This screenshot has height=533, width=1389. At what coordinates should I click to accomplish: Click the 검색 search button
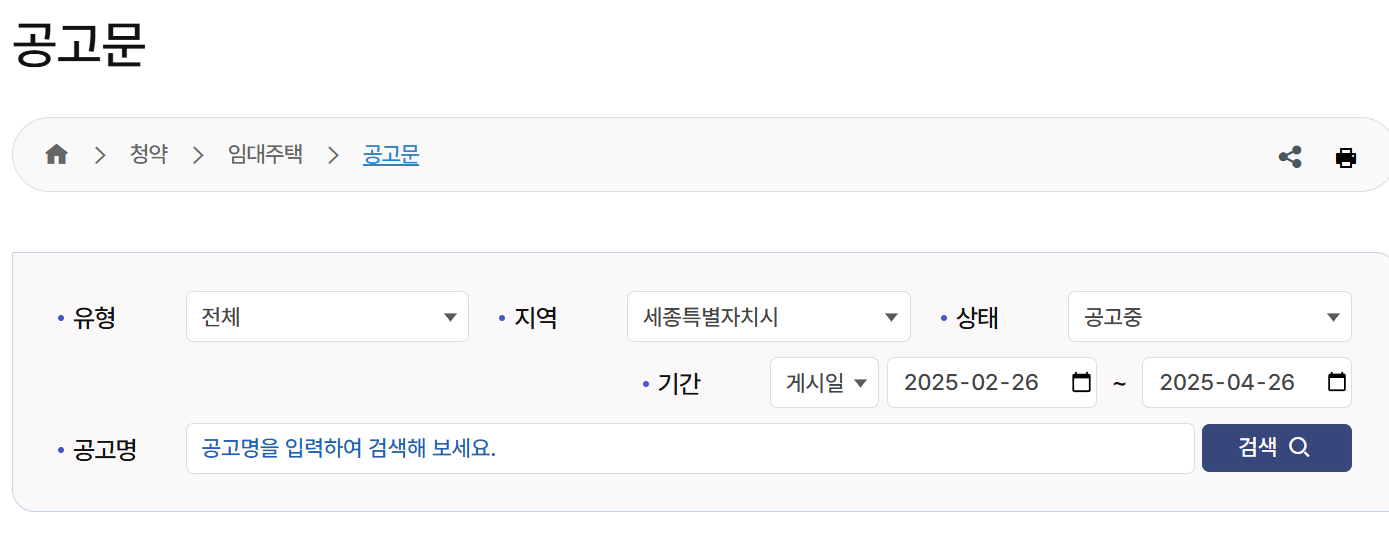click(1277, 448)
